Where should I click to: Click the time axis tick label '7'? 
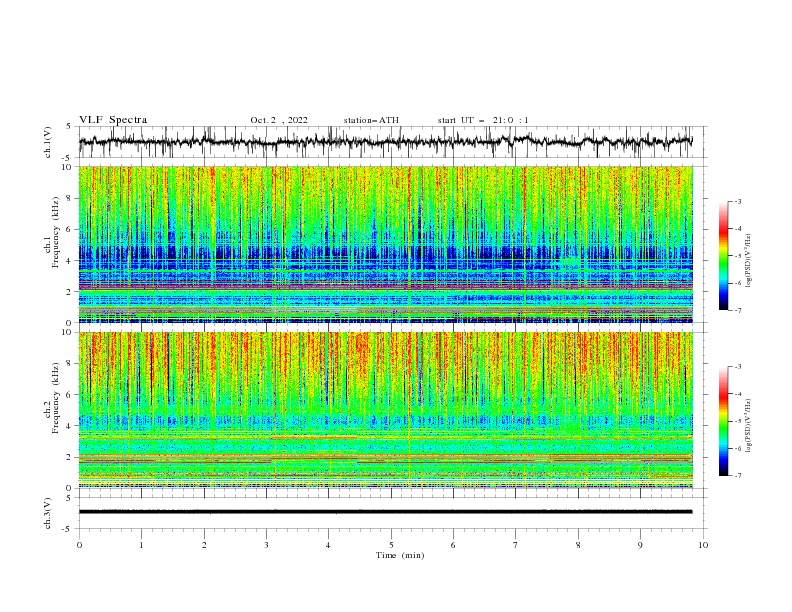point(515,545)
